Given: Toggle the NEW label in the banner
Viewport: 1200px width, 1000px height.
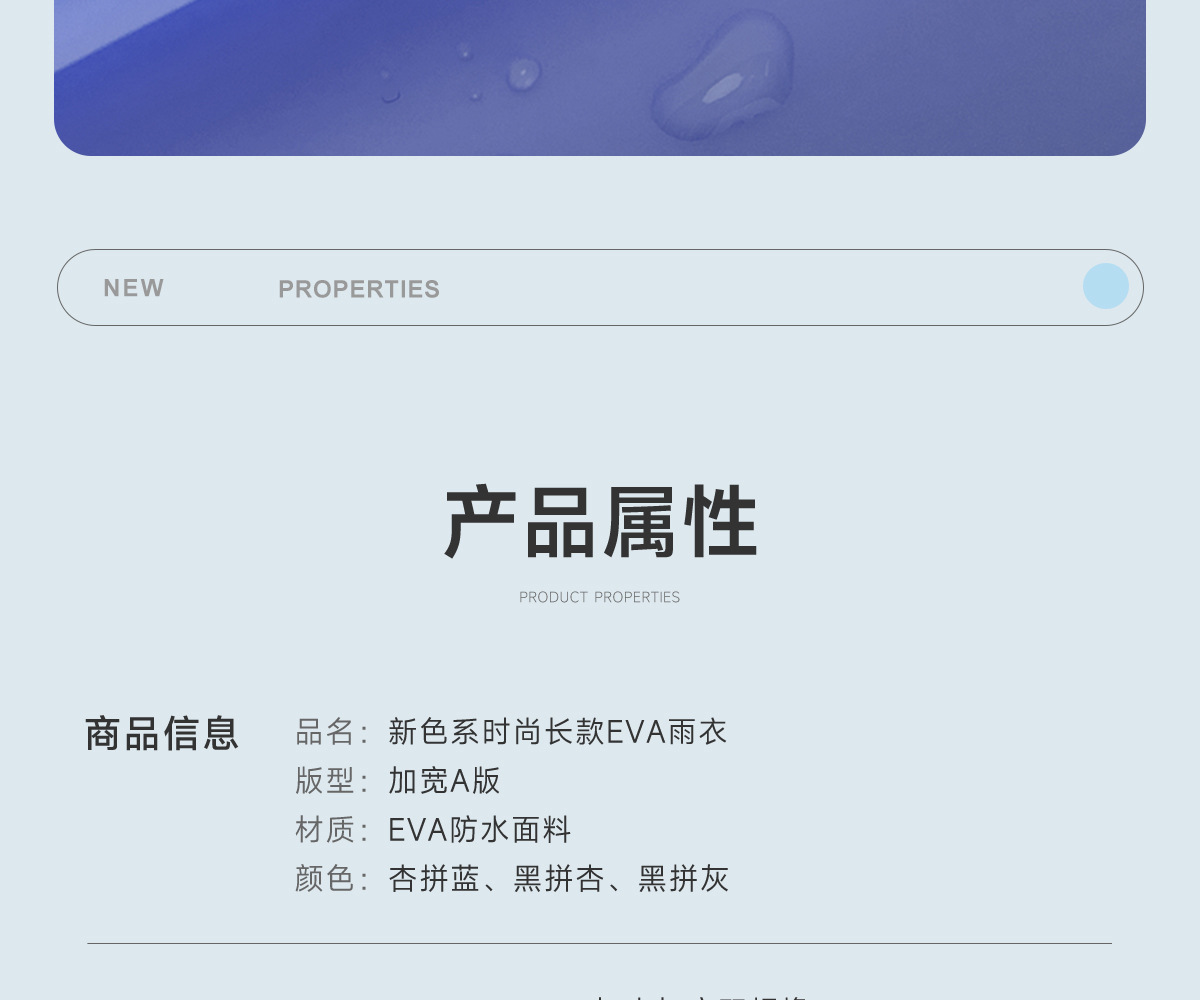Looking at the screenshot, I should (134, 288).
